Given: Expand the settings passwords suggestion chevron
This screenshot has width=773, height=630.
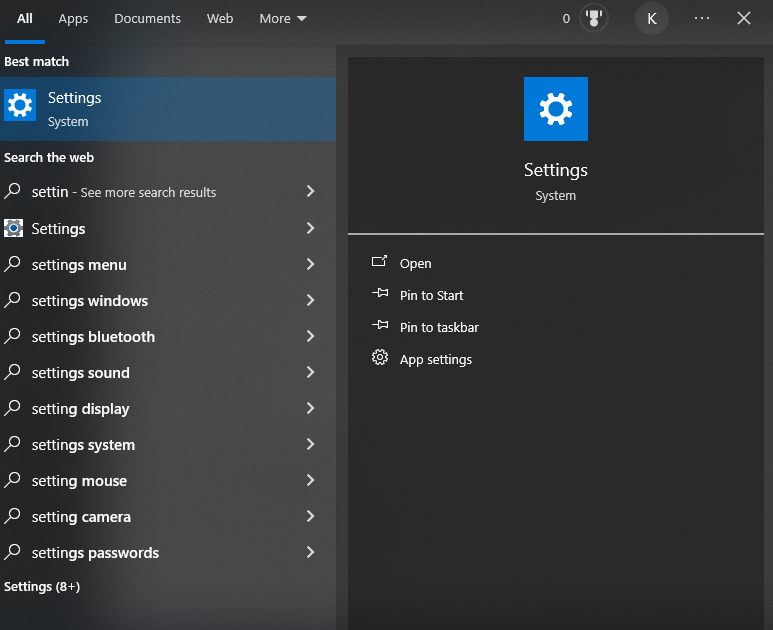Looking at the screenshot, I should (310, 552).
